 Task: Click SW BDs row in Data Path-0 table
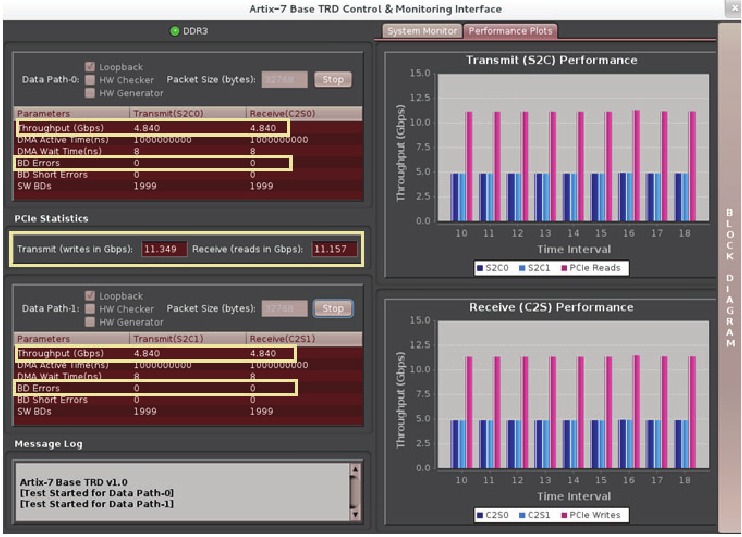(x=189, y=186)
